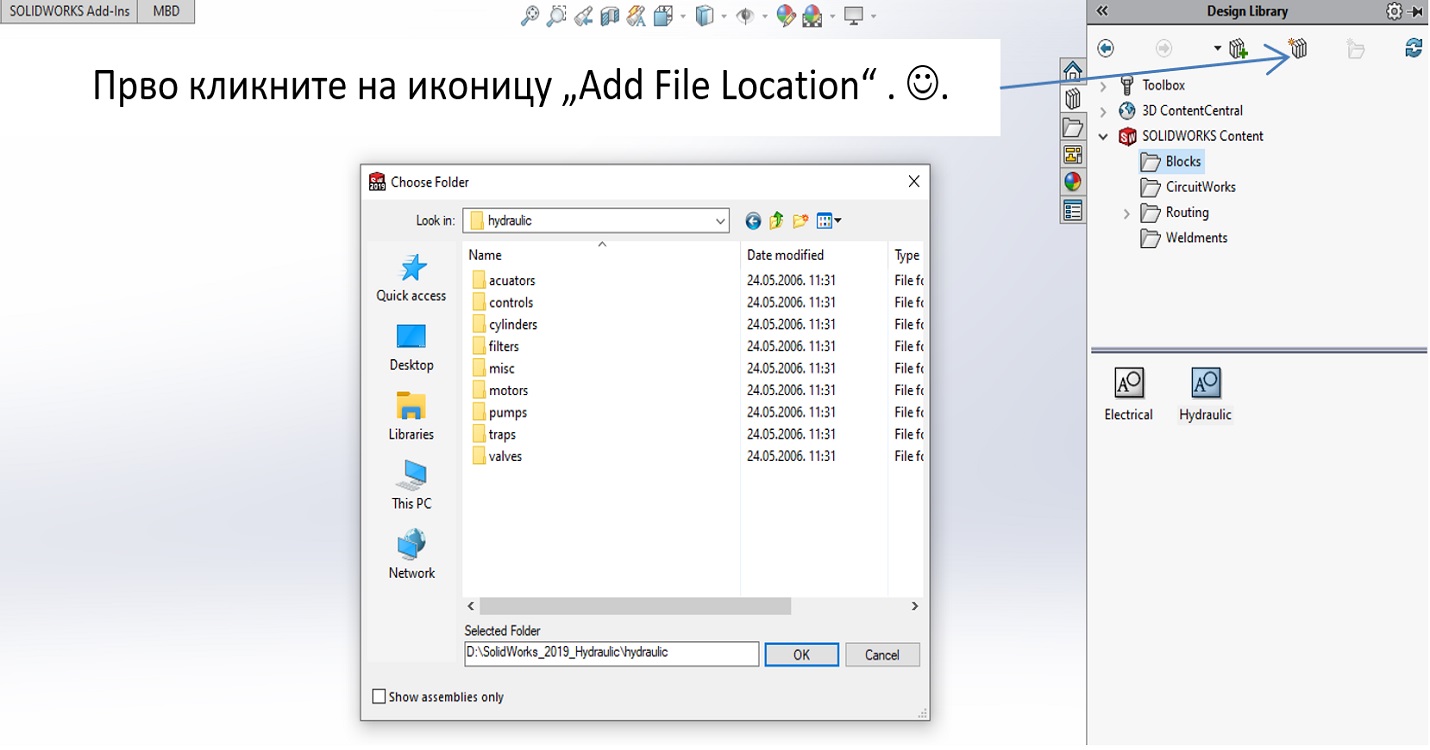Select Network in places bar

pos(411,556)
